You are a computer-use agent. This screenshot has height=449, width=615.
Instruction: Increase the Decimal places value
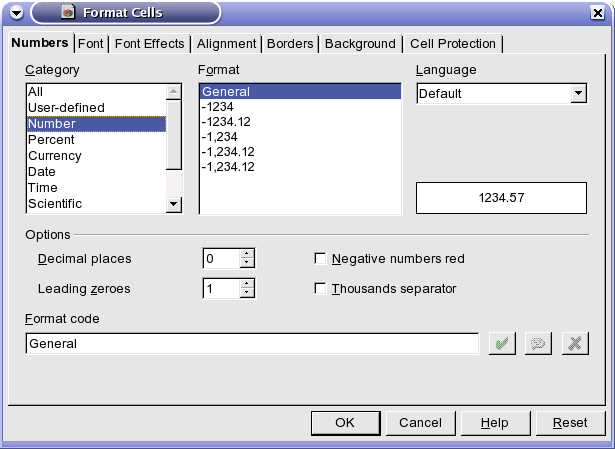click(x=247, y=254)
